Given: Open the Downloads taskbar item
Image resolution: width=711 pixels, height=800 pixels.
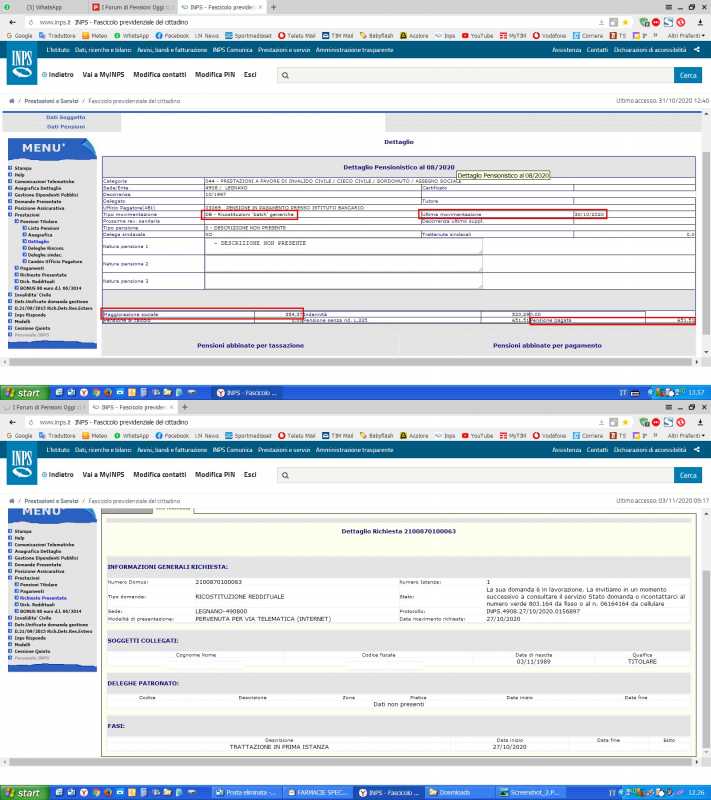Looking at the screenshot, I should click(x=461, y=792).
